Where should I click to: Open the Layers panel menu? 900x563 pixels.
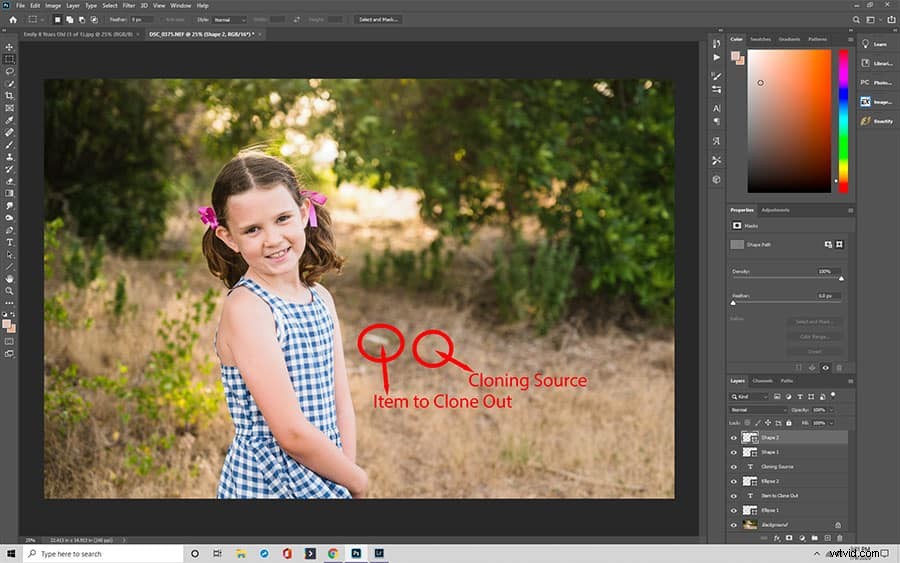pyautogui.click(x=850, y=380)
